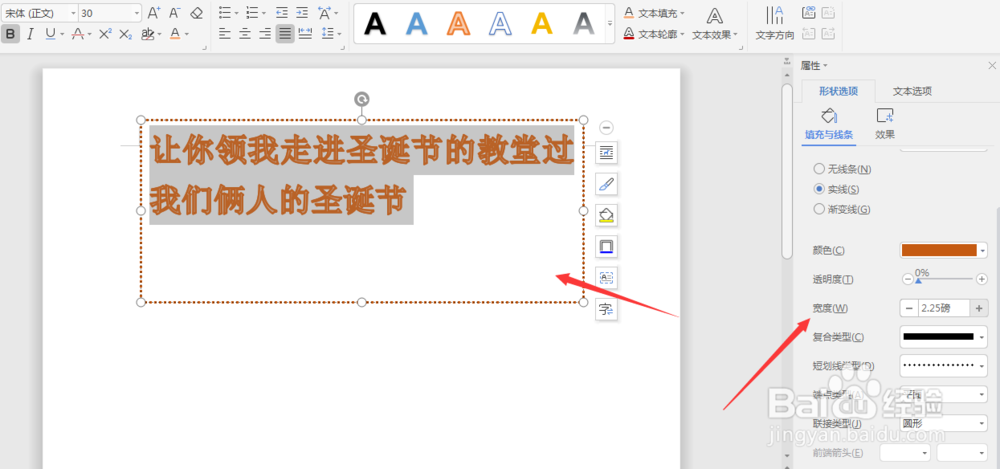Open the 效果 section
This screenshot has height=469, width=1000.
coord(885,124)
